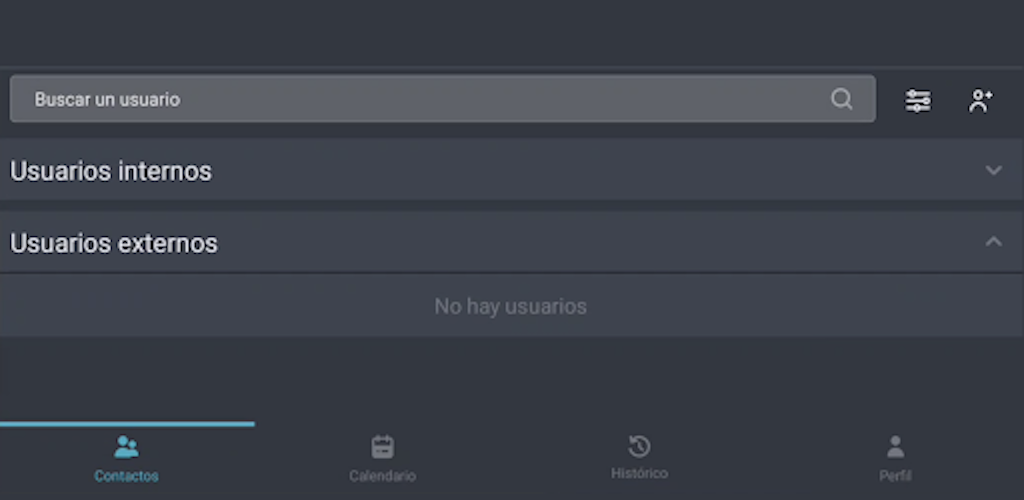This screenshot has width=1024, height=500.
Task: Click the Histórico clock icon
Action: (x=639, y=446)
